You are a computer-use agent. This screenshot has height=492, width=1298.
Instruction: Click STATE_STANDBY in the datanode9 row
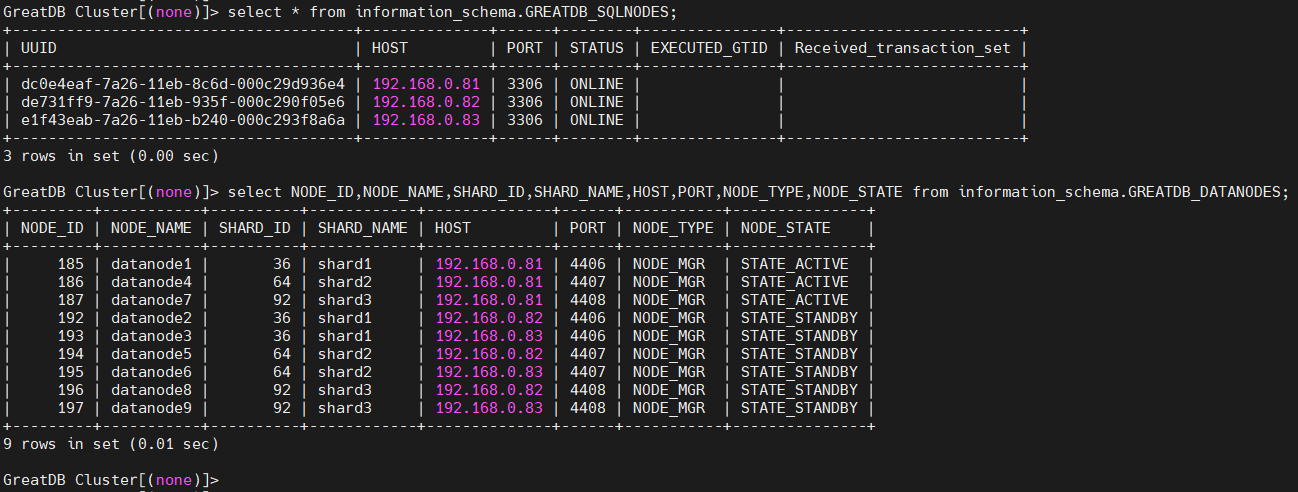click(x=799, y=408)
